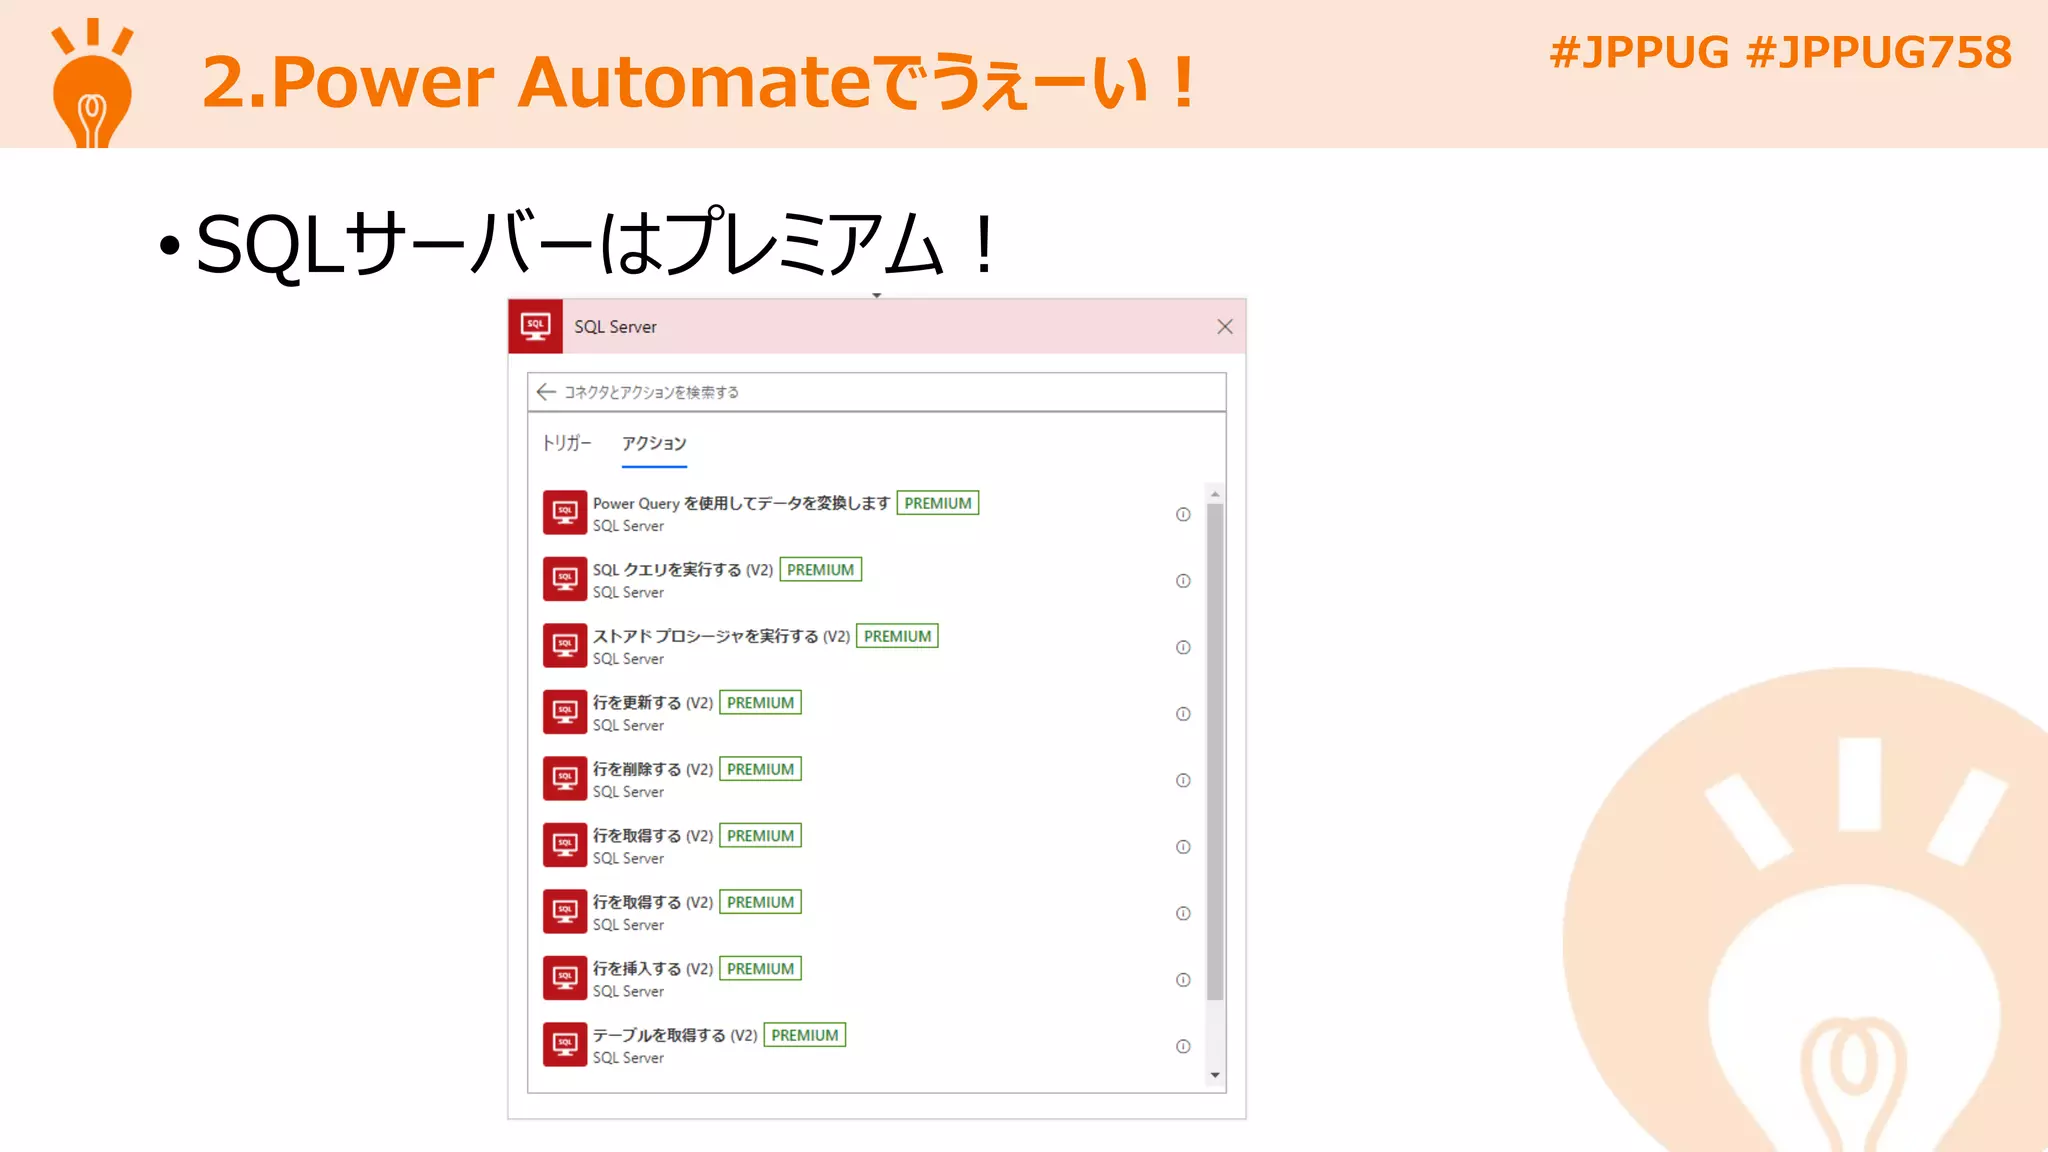Show info for テーブルを取得する (V2) action
The image size is (2048, 1152).
[x=1183, y=1047]
